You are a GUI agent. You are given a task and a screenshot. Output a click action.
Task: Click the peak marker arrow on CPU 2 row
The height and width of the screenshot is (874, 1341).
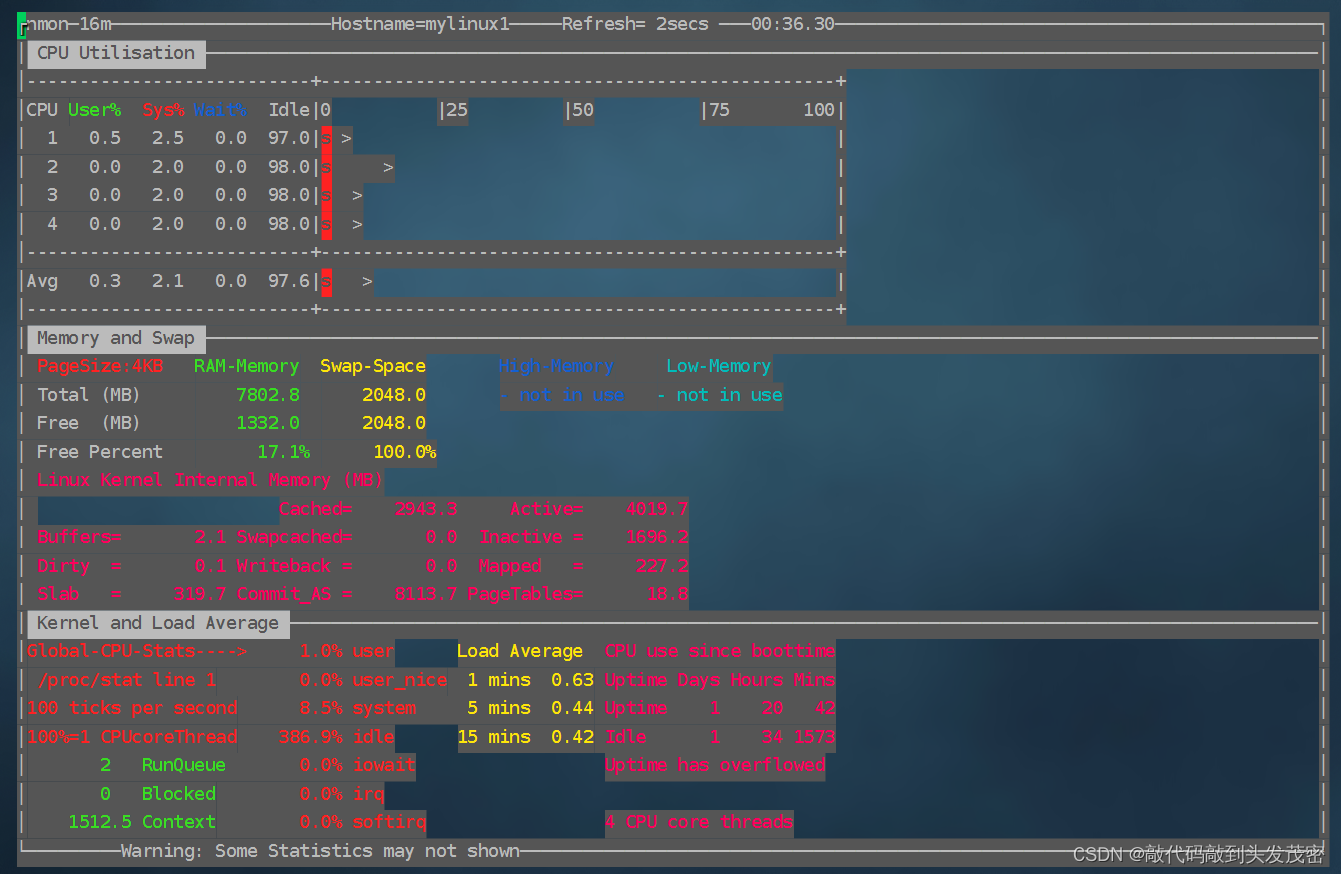[x=388, y=167]
